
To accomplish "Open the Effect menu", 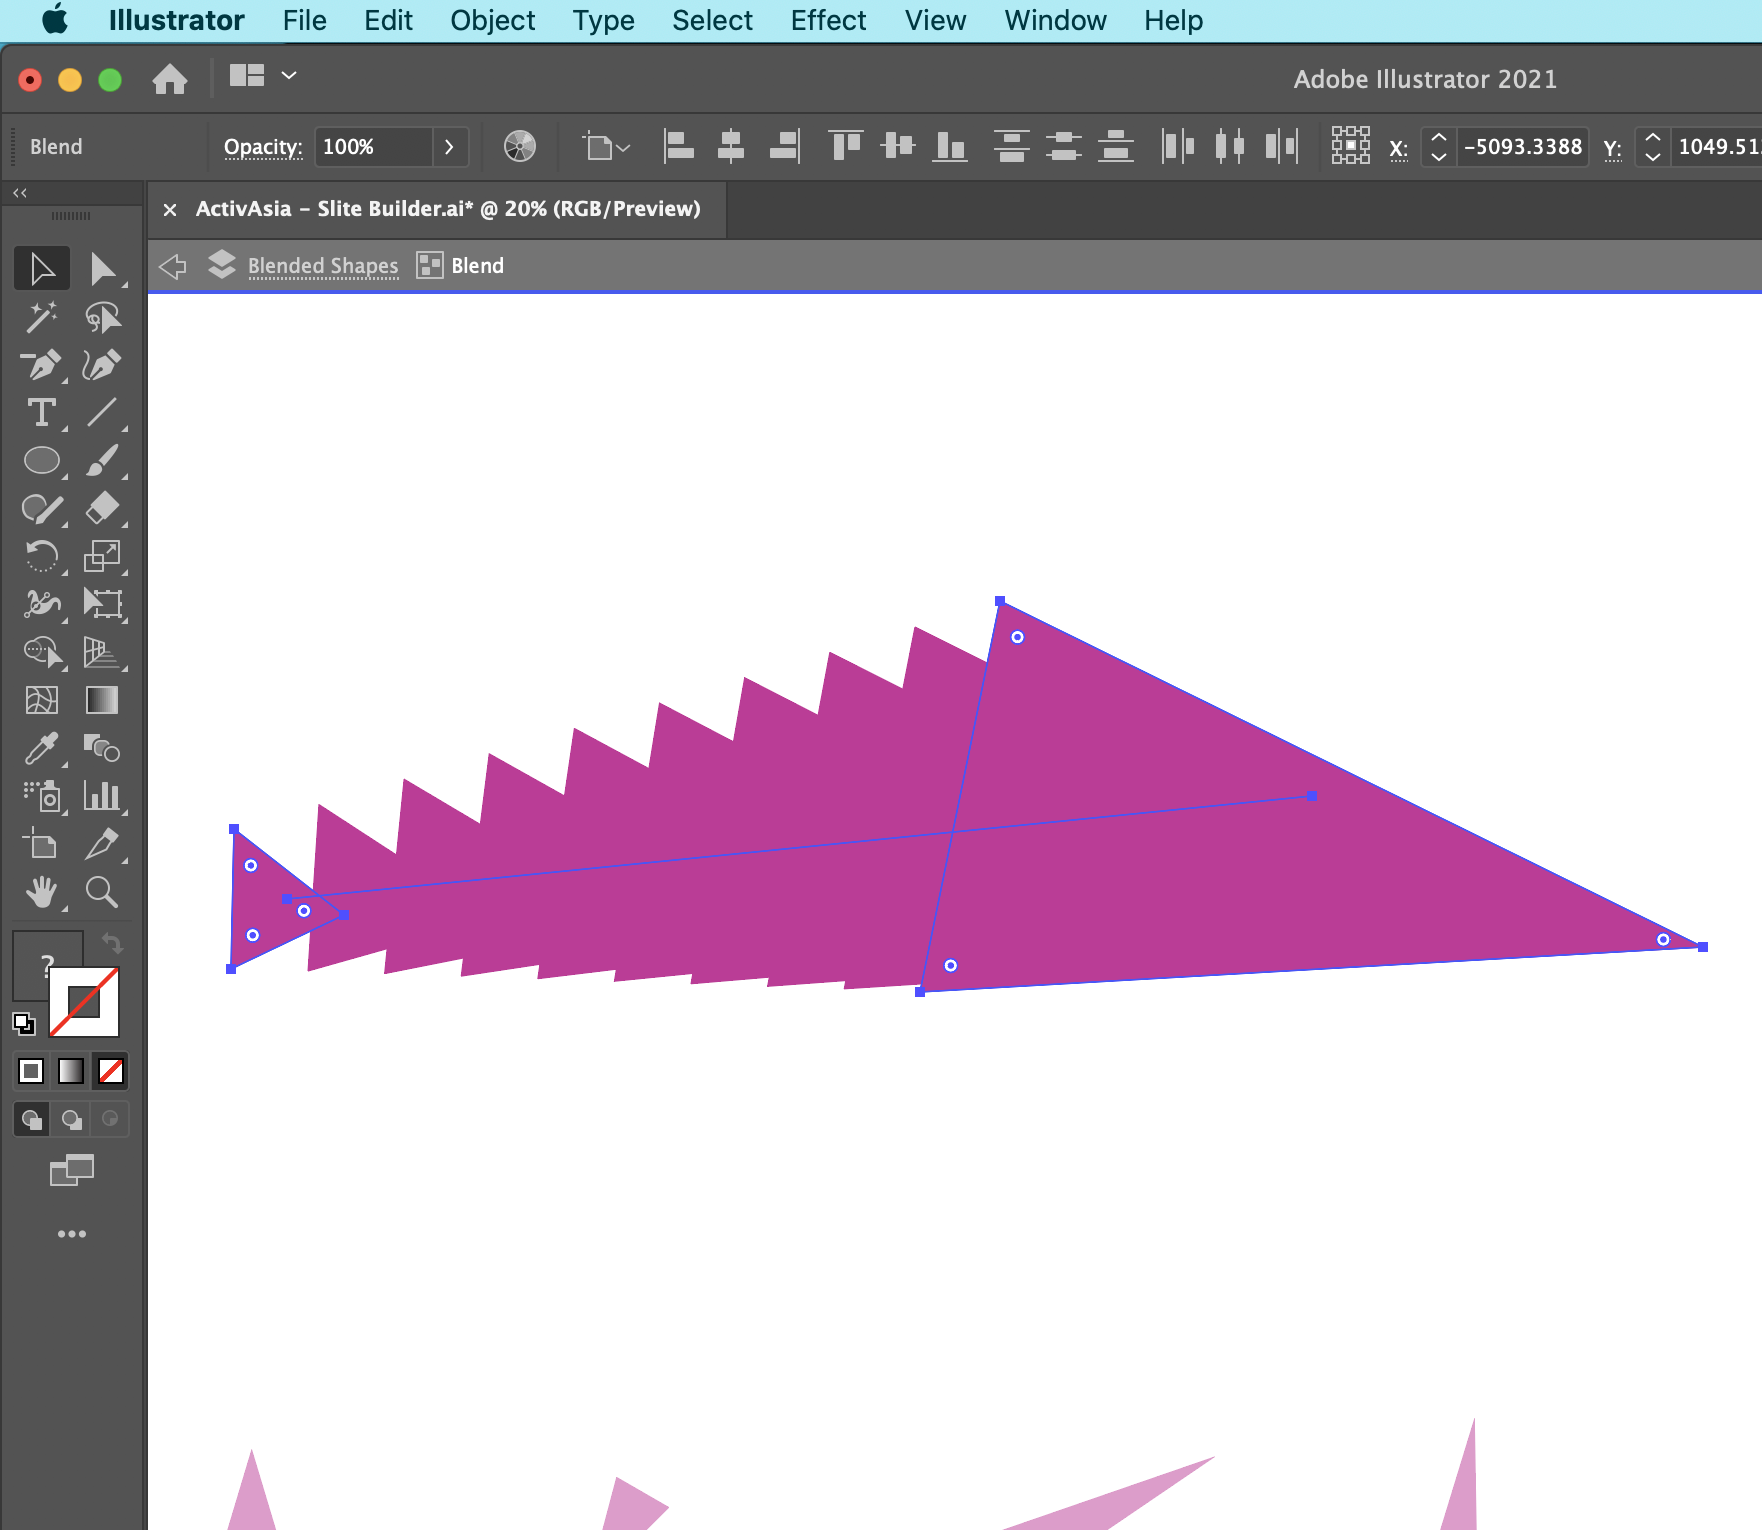I will pos(828,20).
